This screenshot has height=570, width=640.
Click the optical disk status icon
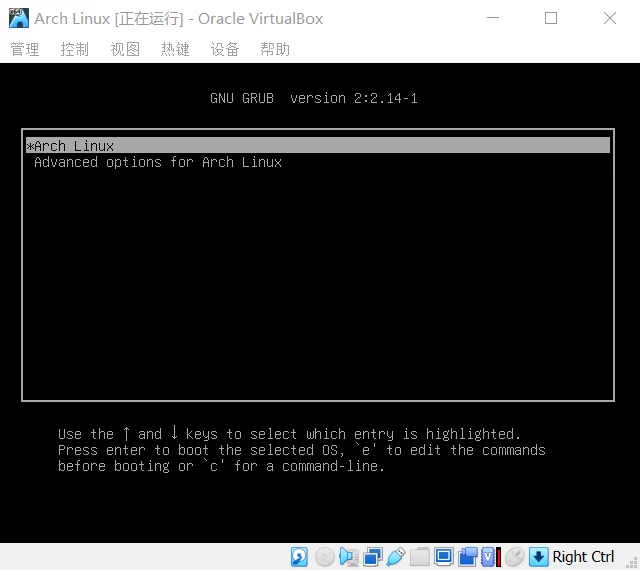(324, 557)
